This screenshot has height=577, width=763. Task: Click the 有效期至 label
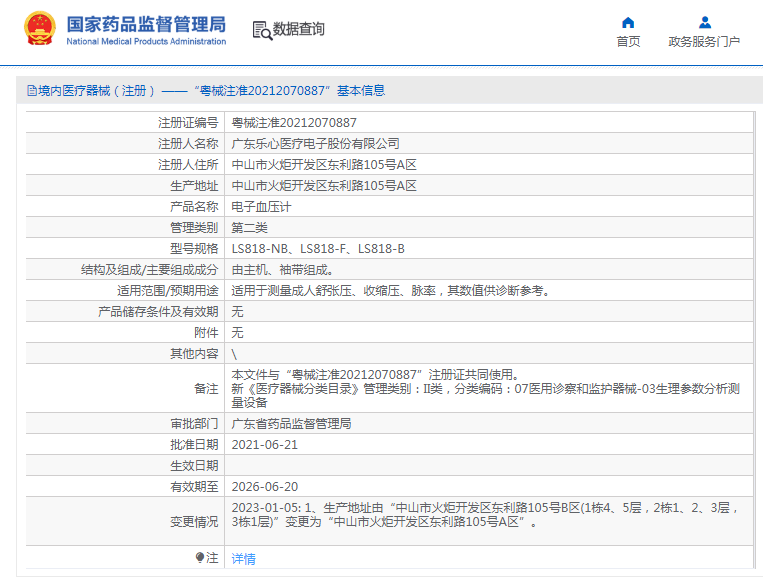(194, 487)
